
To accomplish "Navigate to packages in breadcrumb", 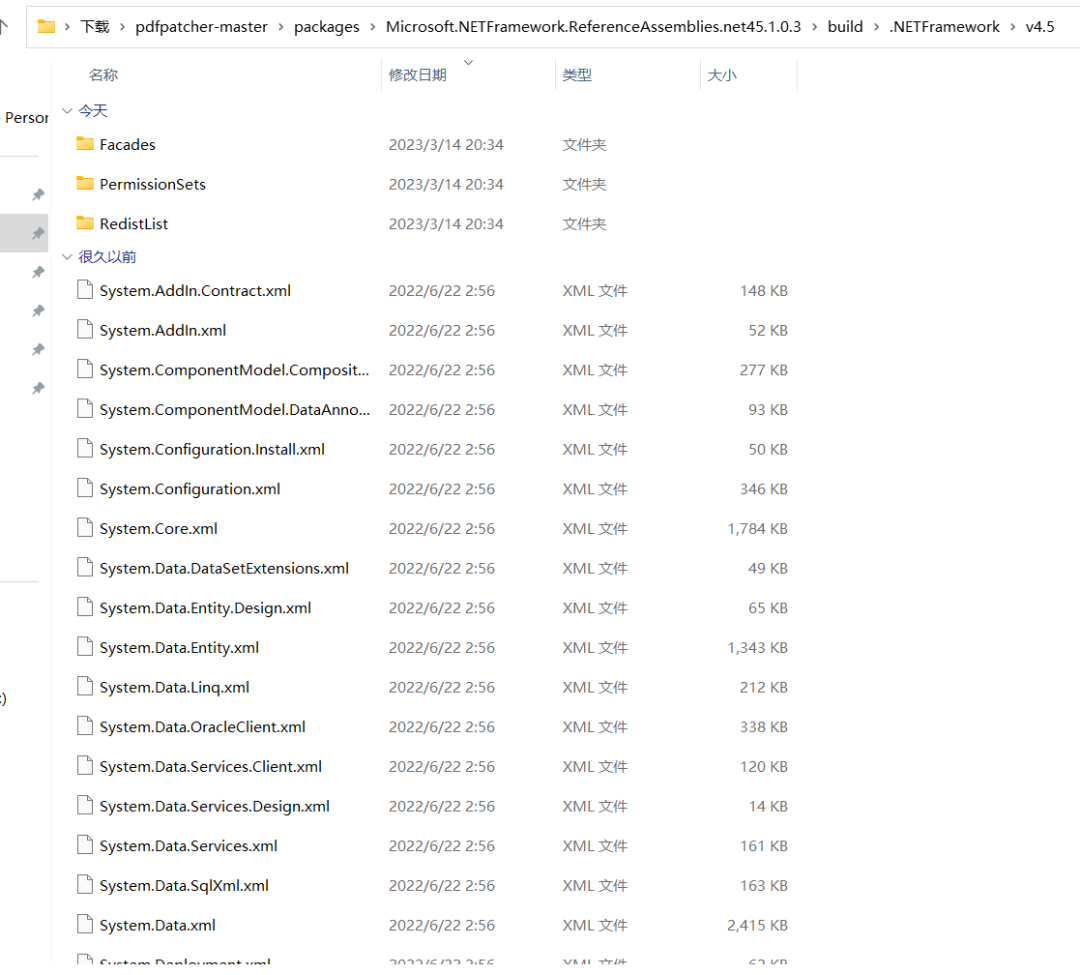I will click(326, 27).
